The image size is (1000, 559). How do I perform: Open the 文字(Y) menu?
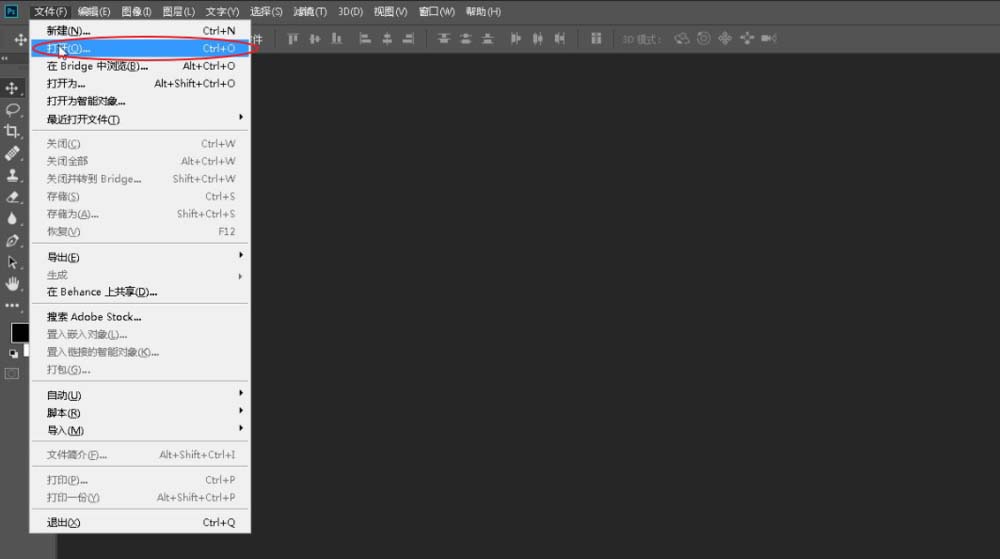tap(222, 11)
